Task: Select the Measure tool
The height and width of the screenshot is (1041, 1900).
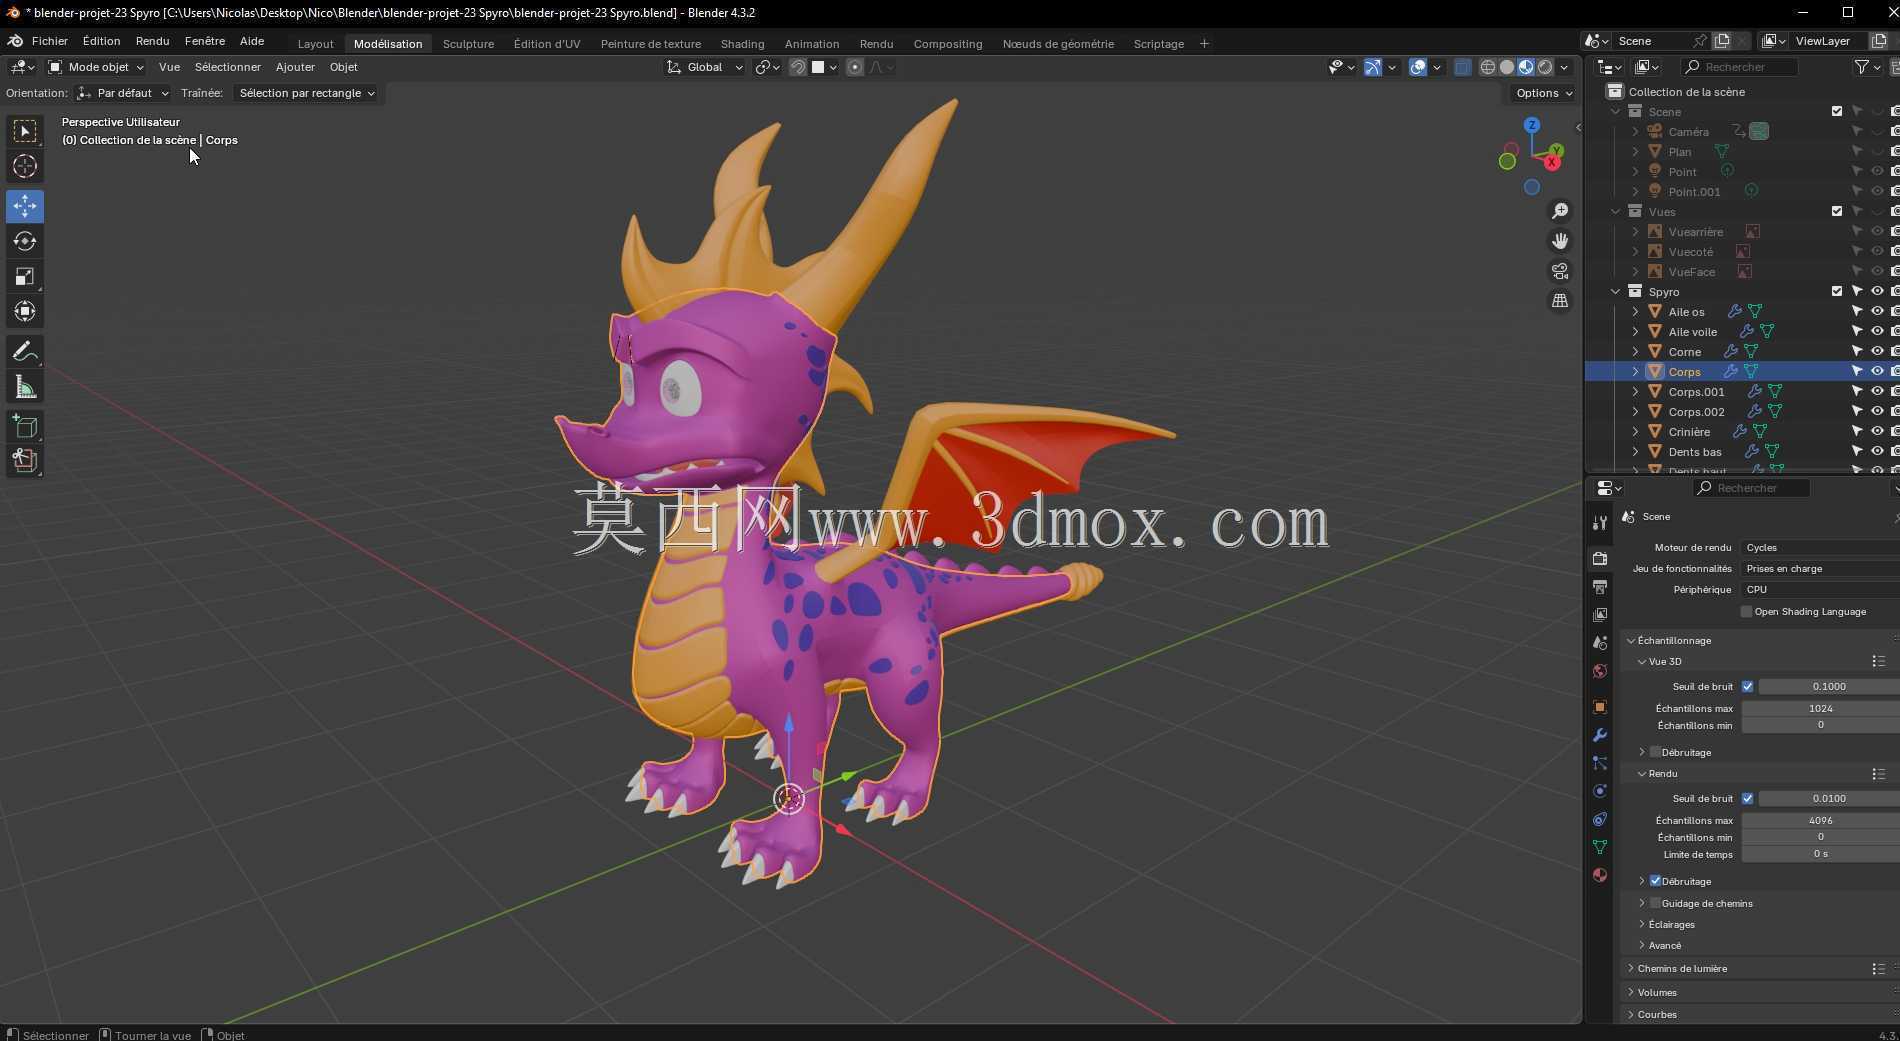Action: pyautogui.click(x=25, y=387)
